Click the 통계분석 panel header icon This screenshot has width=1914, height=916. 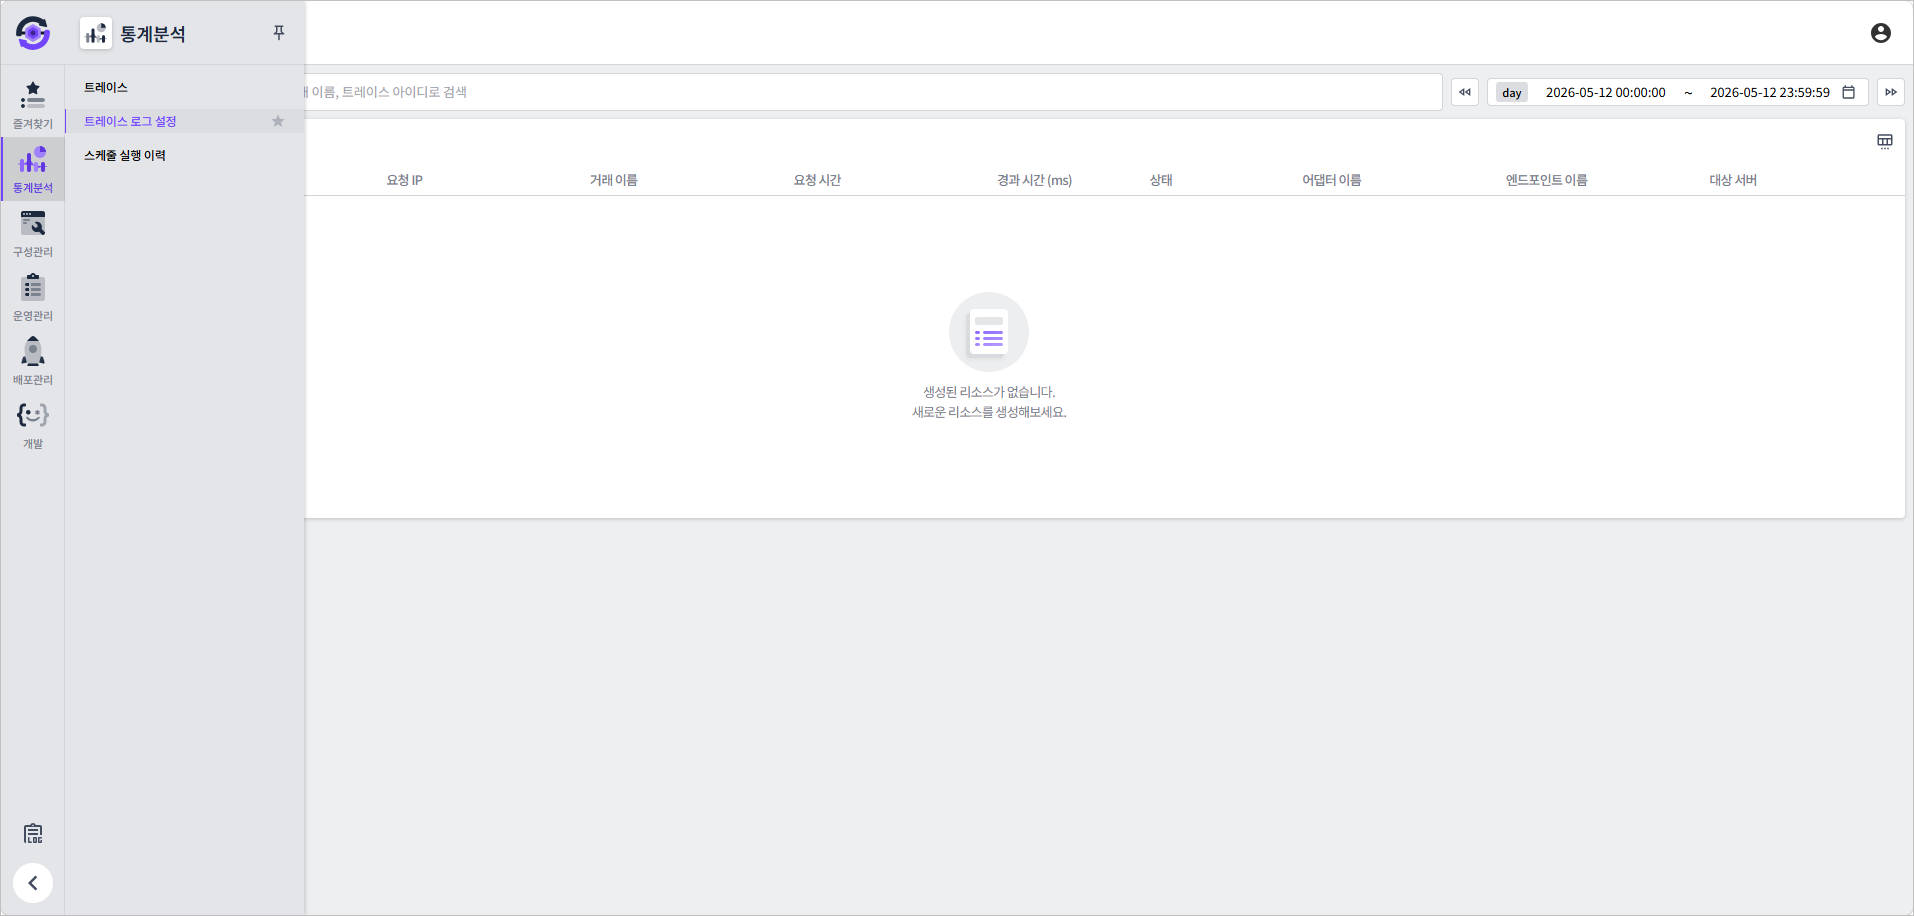(x=96, y=33)
